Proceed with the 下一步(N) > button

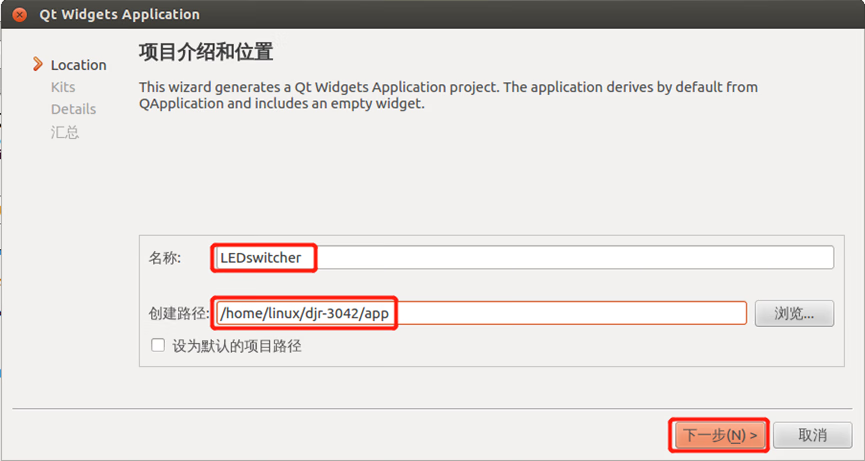(x=719, y=436)
